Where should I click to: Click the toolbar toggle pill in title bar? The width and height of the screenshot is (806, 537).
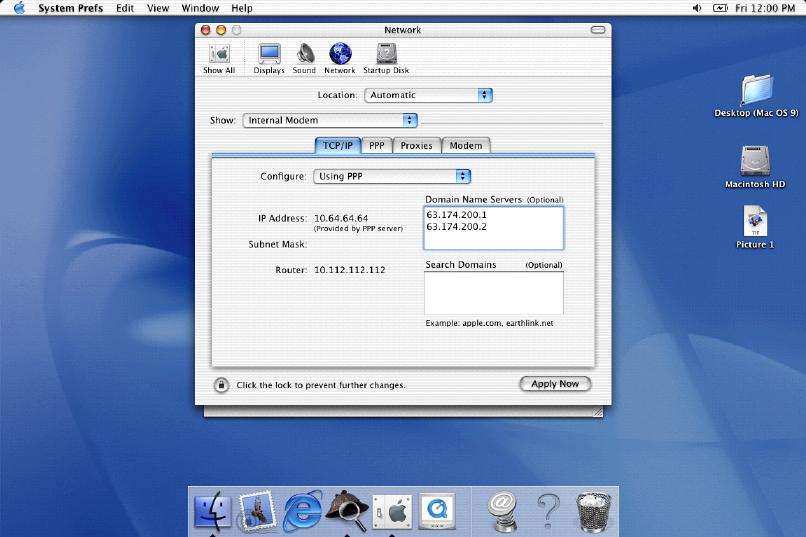[x=598, y=30]
